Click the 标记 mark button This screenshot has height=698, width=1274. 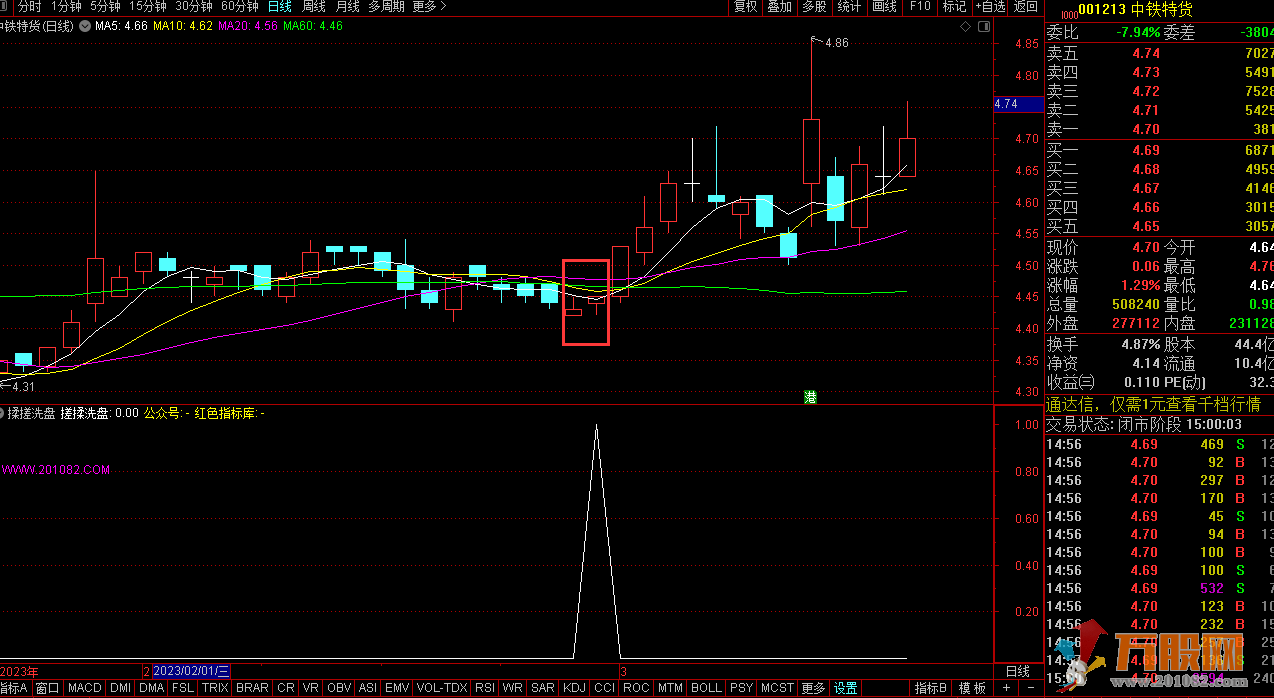click(954, 6)
